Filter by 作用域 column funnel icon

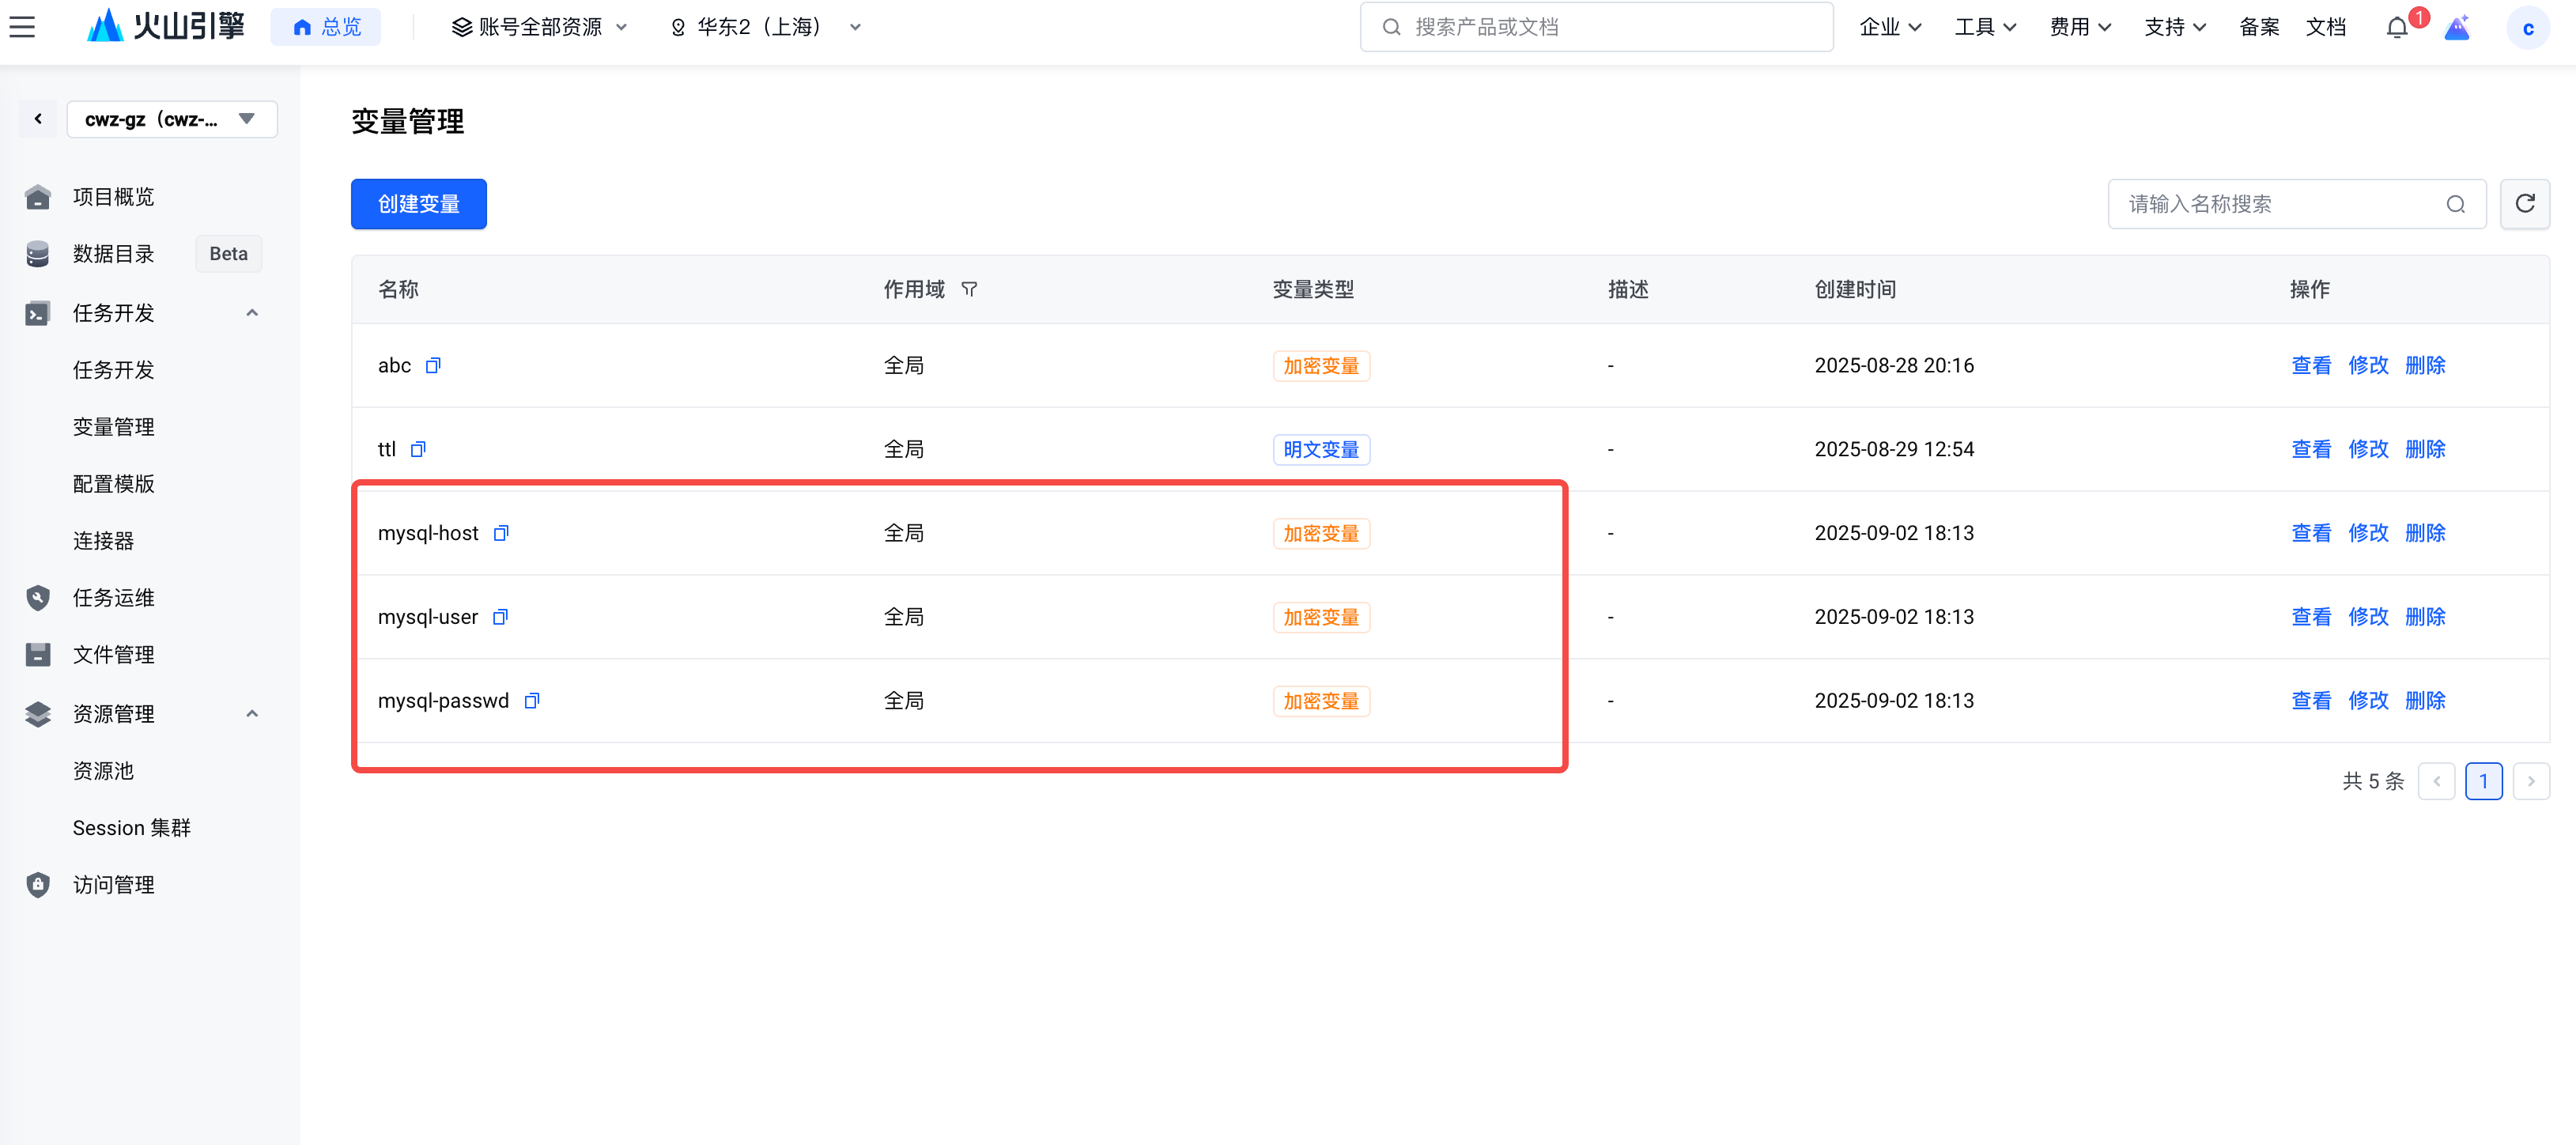click(969, 290)
